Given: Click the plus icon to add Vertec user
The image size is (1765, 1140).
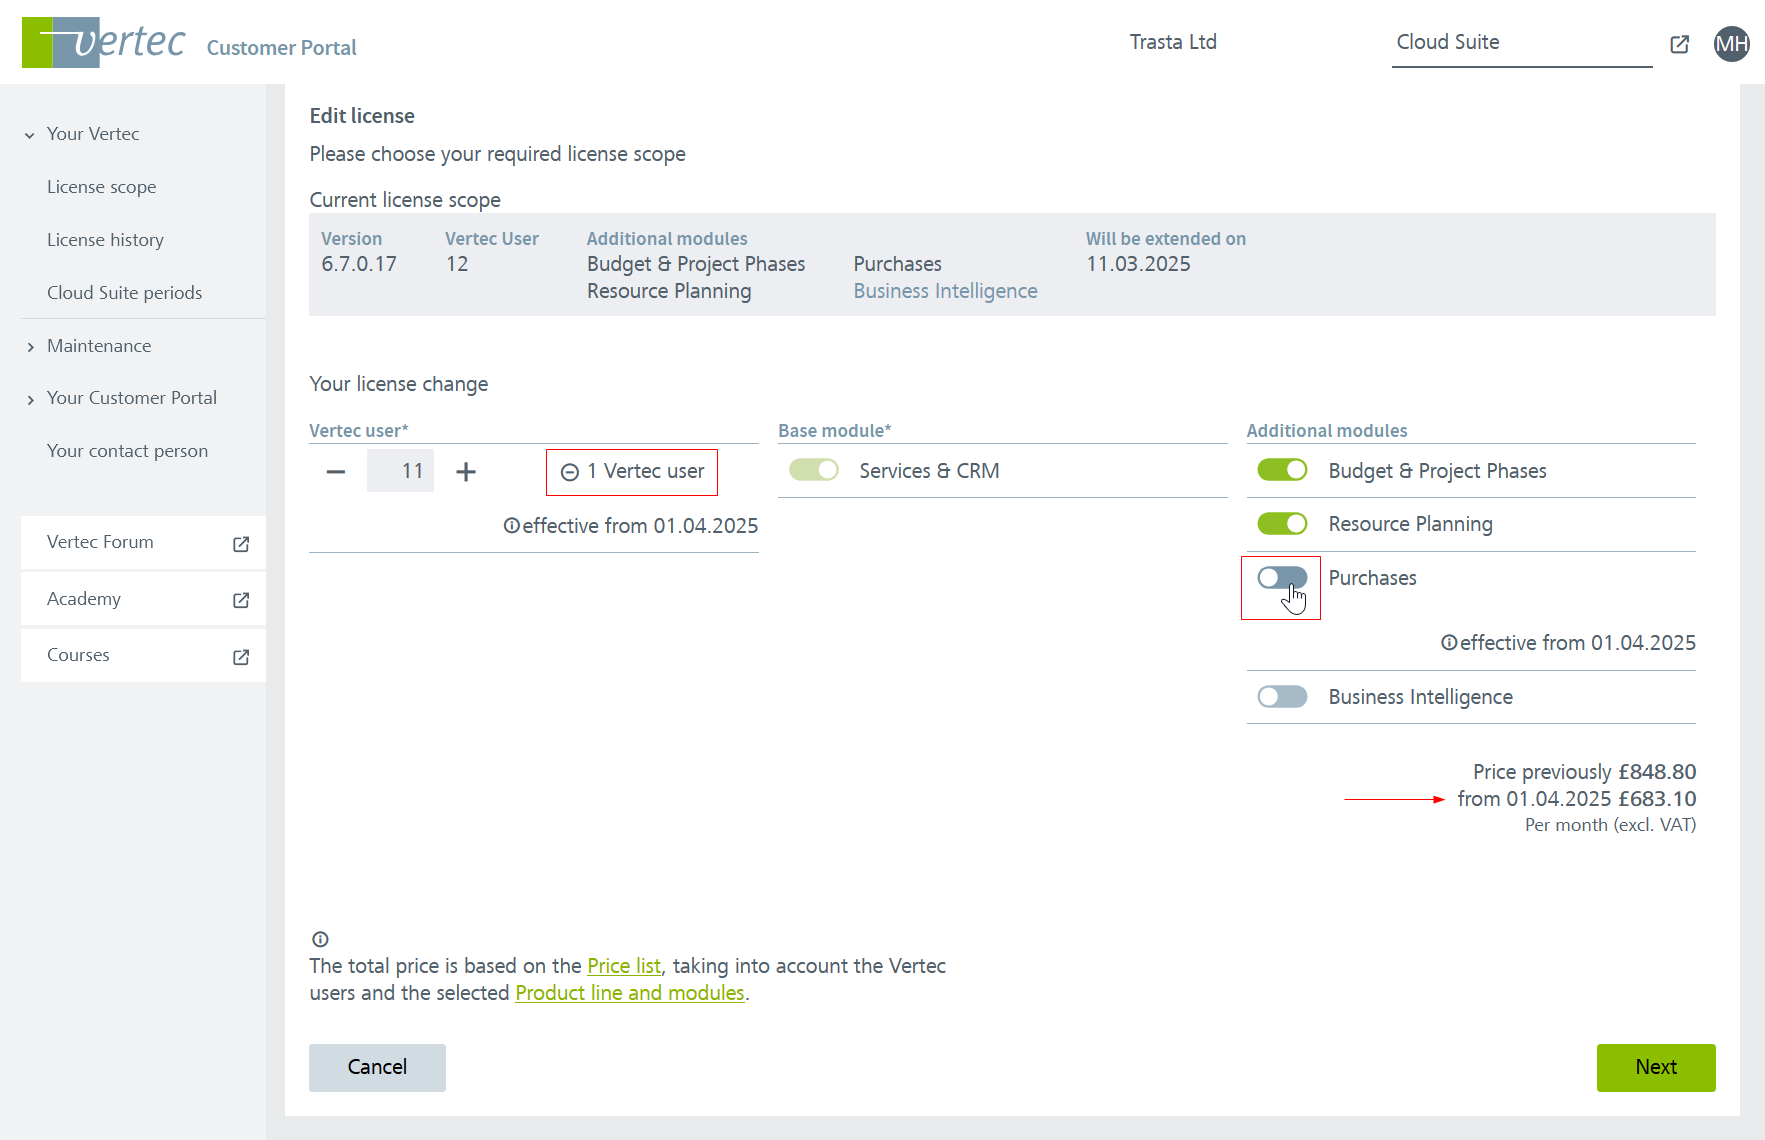Looking at the screenshot, I should click(x=466, y=472).
